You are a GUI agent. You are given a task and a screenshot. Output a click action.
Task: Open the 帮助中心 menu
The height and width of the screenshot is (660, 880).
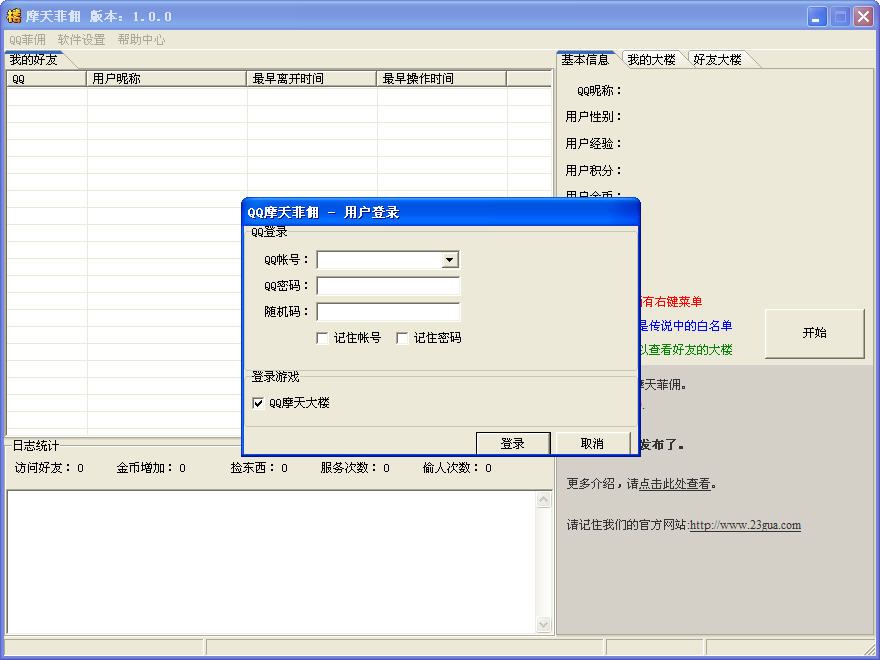[x=141, y=40]
